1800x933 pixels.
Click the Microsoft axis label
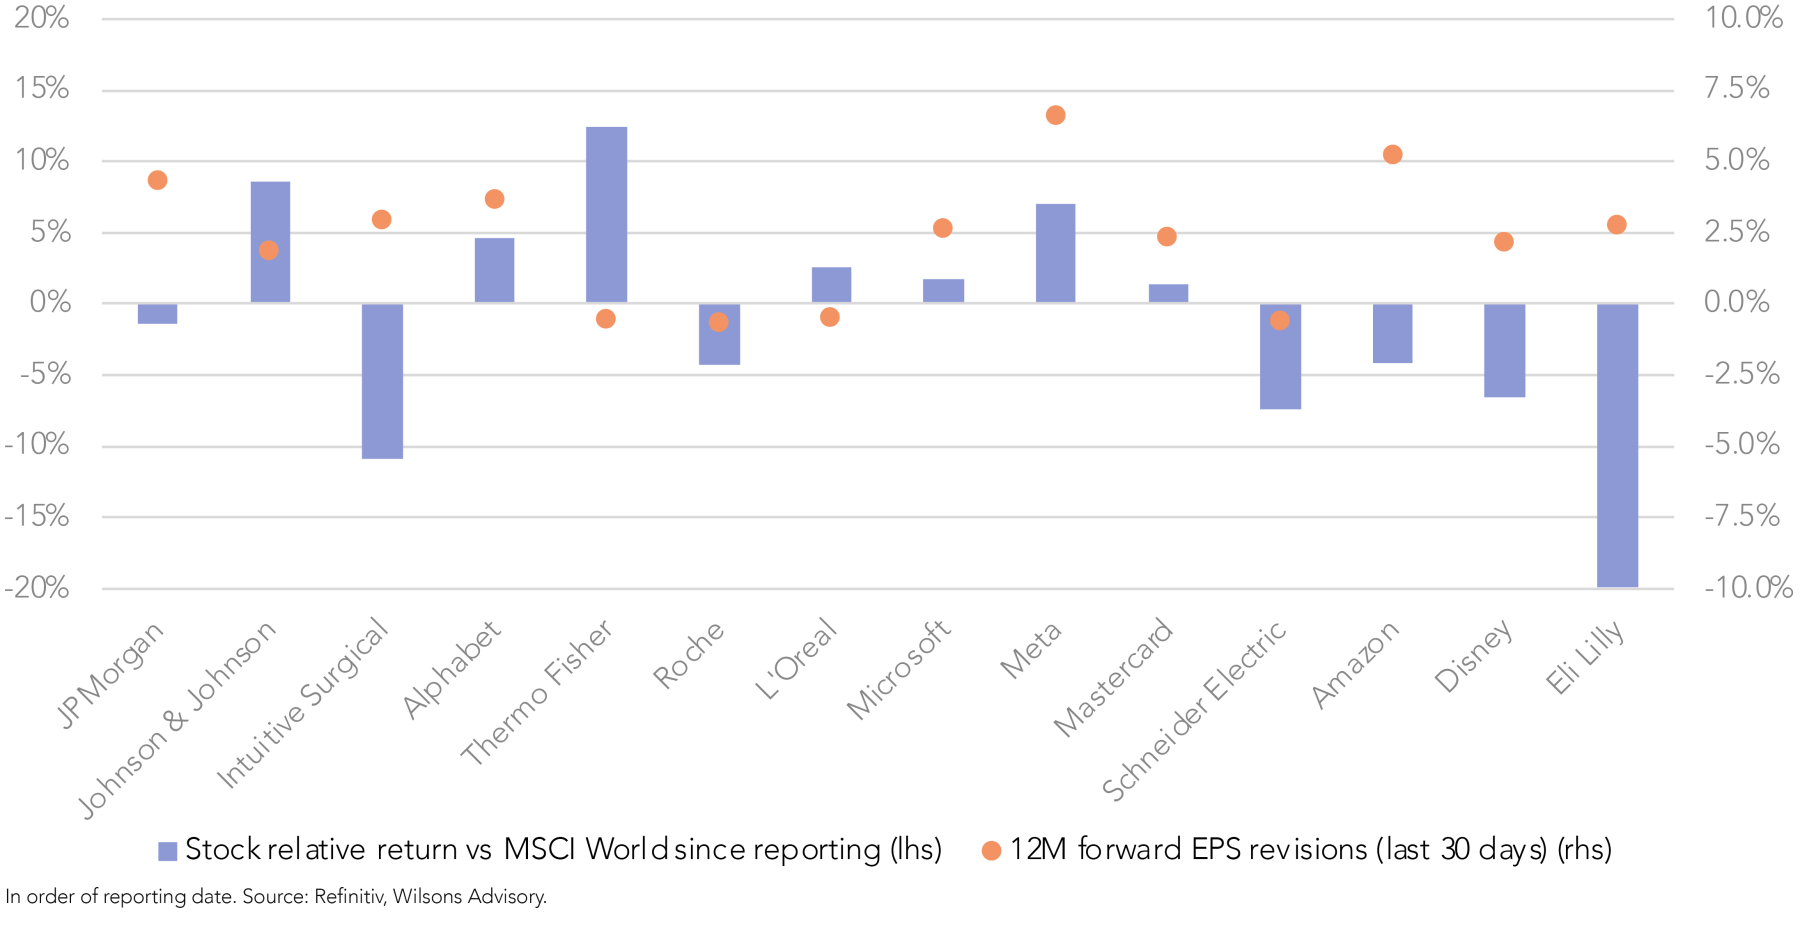[x=898, y=669]
